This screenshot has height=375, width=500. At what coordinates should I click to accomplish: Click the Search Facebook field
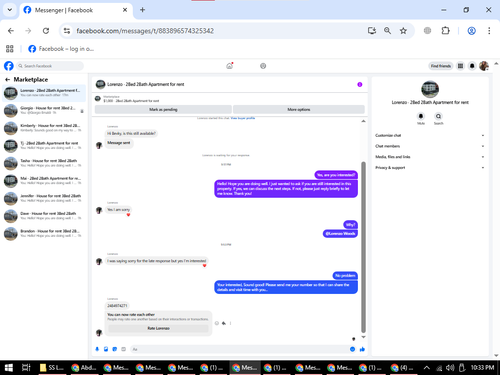[50, 66]
